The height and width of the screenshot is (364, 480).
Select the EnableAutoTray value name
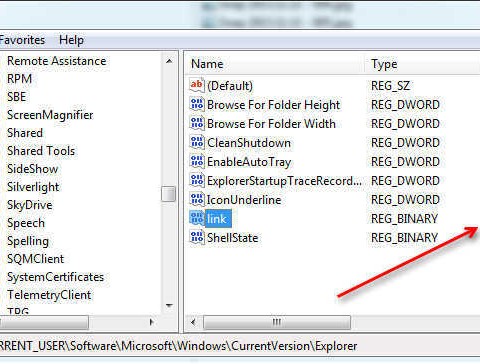pyautogui.click(x=249, y=162)
